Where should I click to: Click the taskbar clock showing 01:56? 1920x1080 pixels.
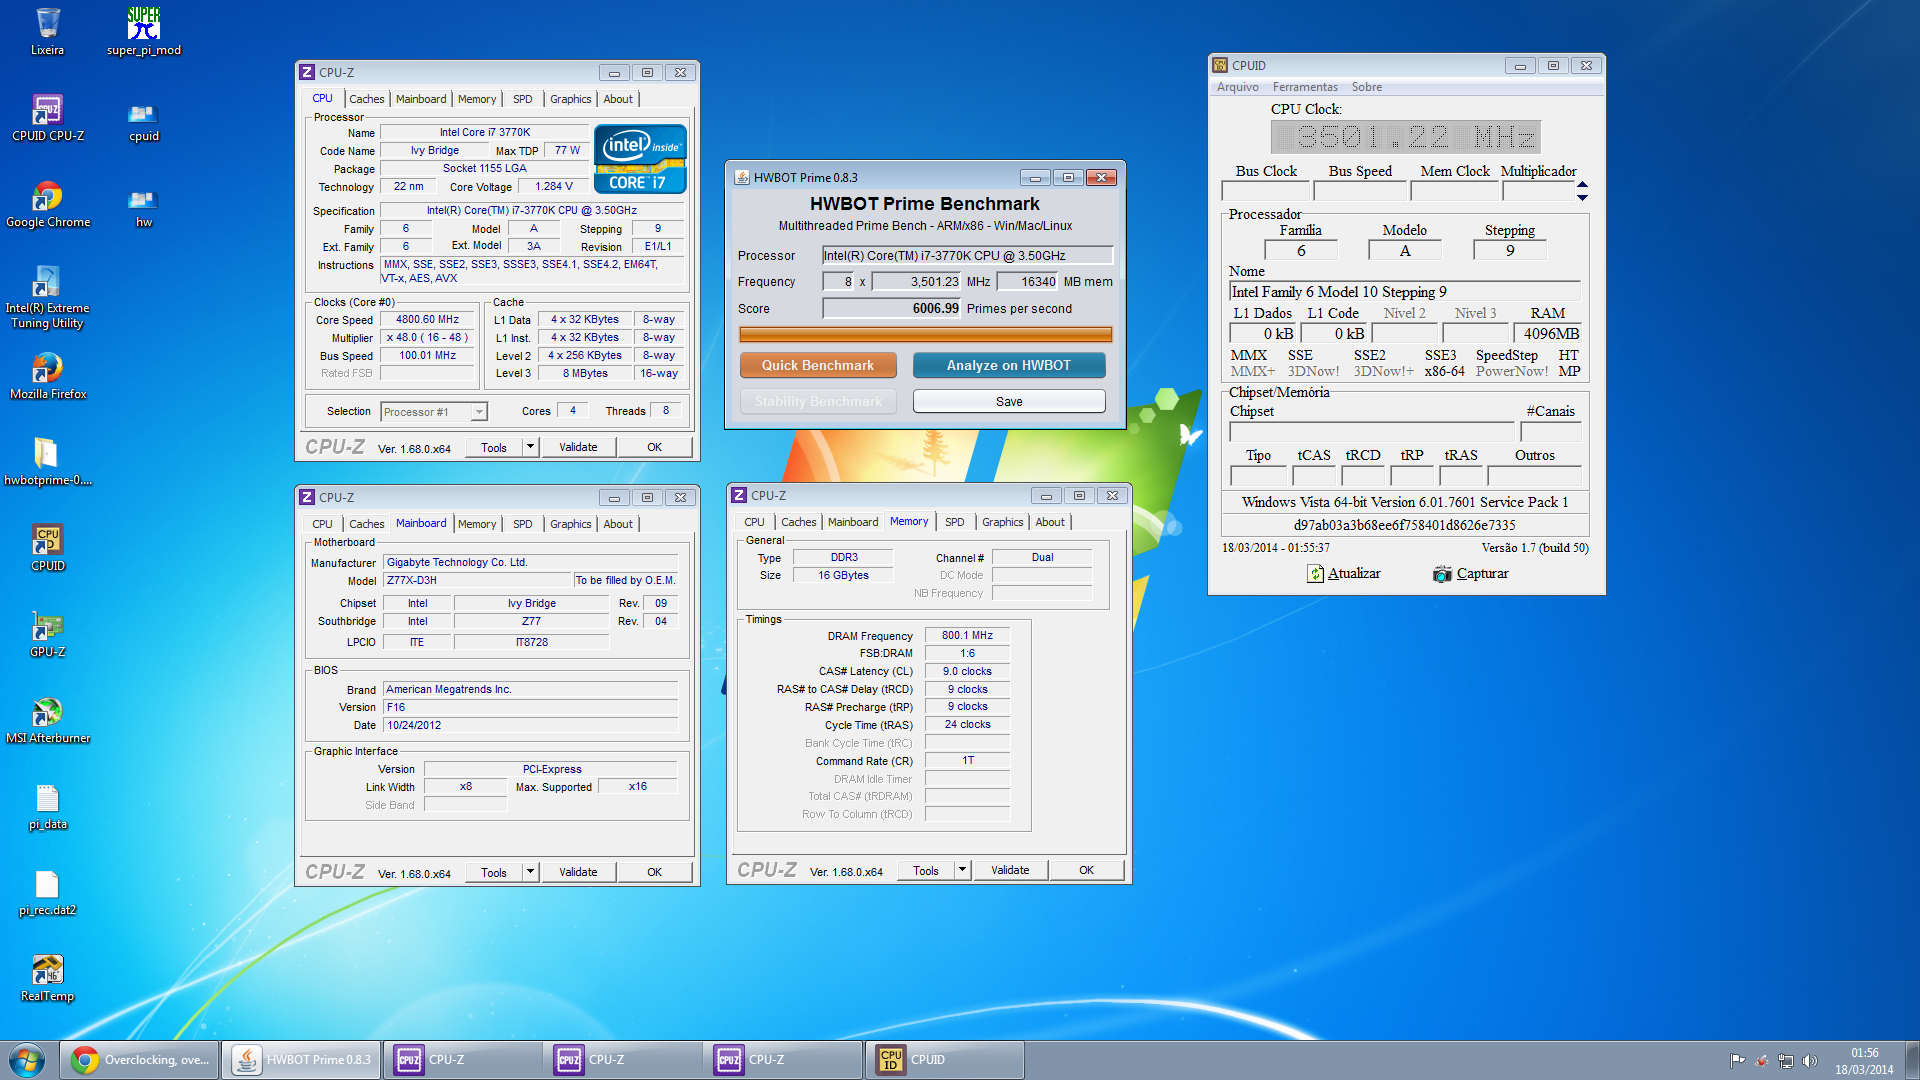click(1864, 1061)
